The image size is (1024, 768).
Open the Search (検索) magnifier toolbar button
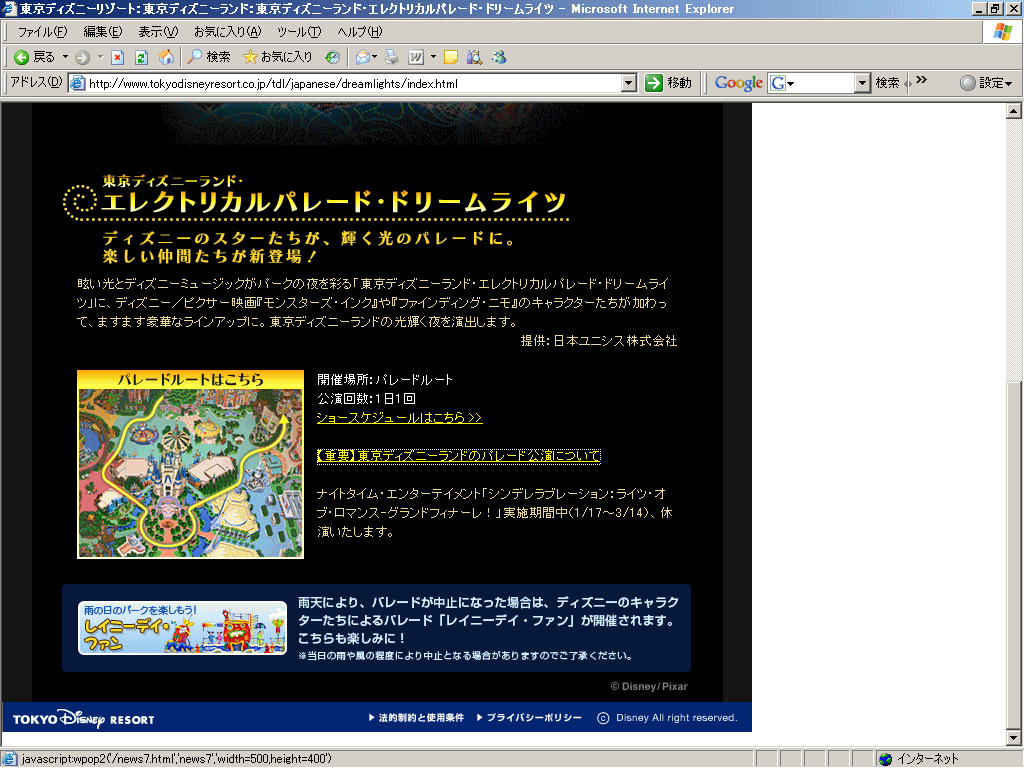click(209, 57)
